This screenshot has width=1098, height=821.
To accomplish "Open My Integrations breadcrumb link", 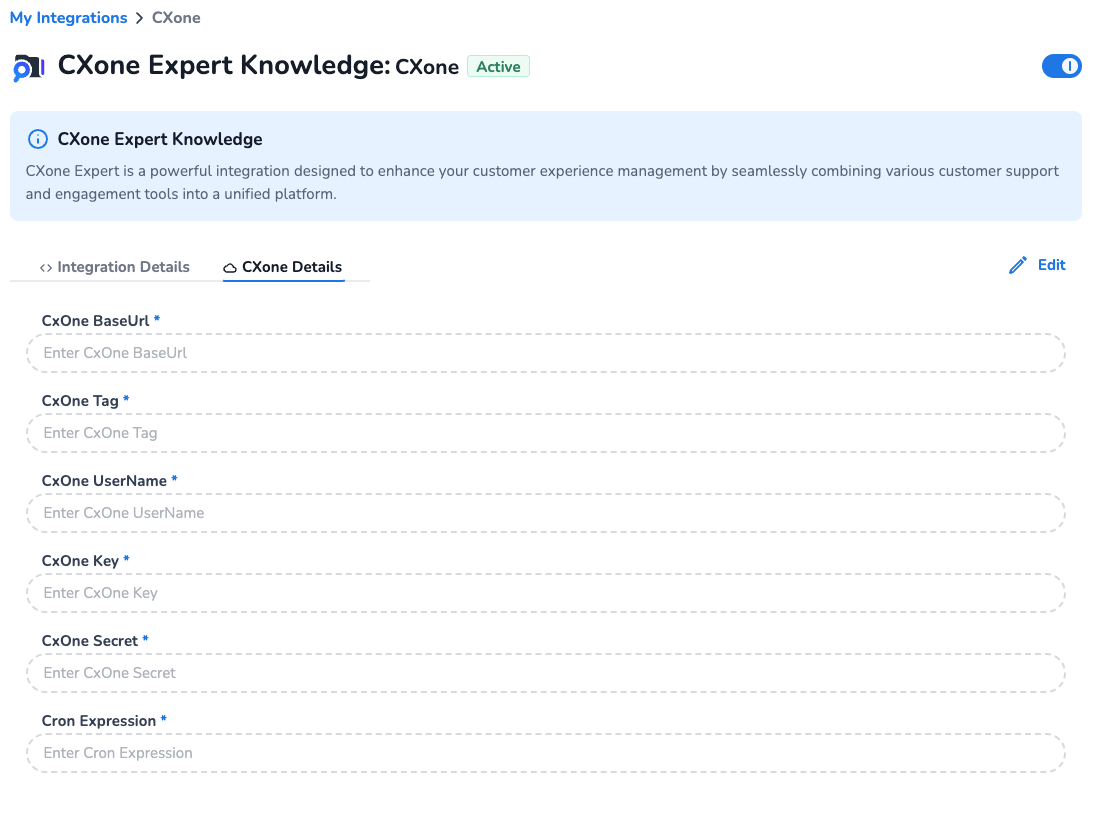I will tap(69, 18).
